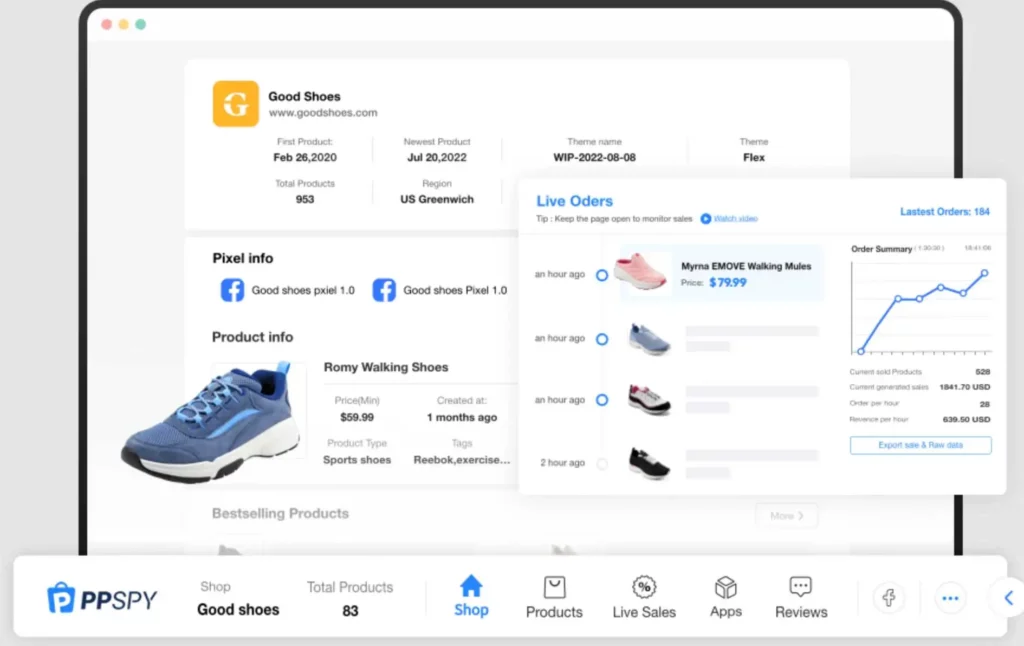Open the three-dots more options button
Image resolution: width=1024 pixels, height=646 pixels.
point(950,598)
